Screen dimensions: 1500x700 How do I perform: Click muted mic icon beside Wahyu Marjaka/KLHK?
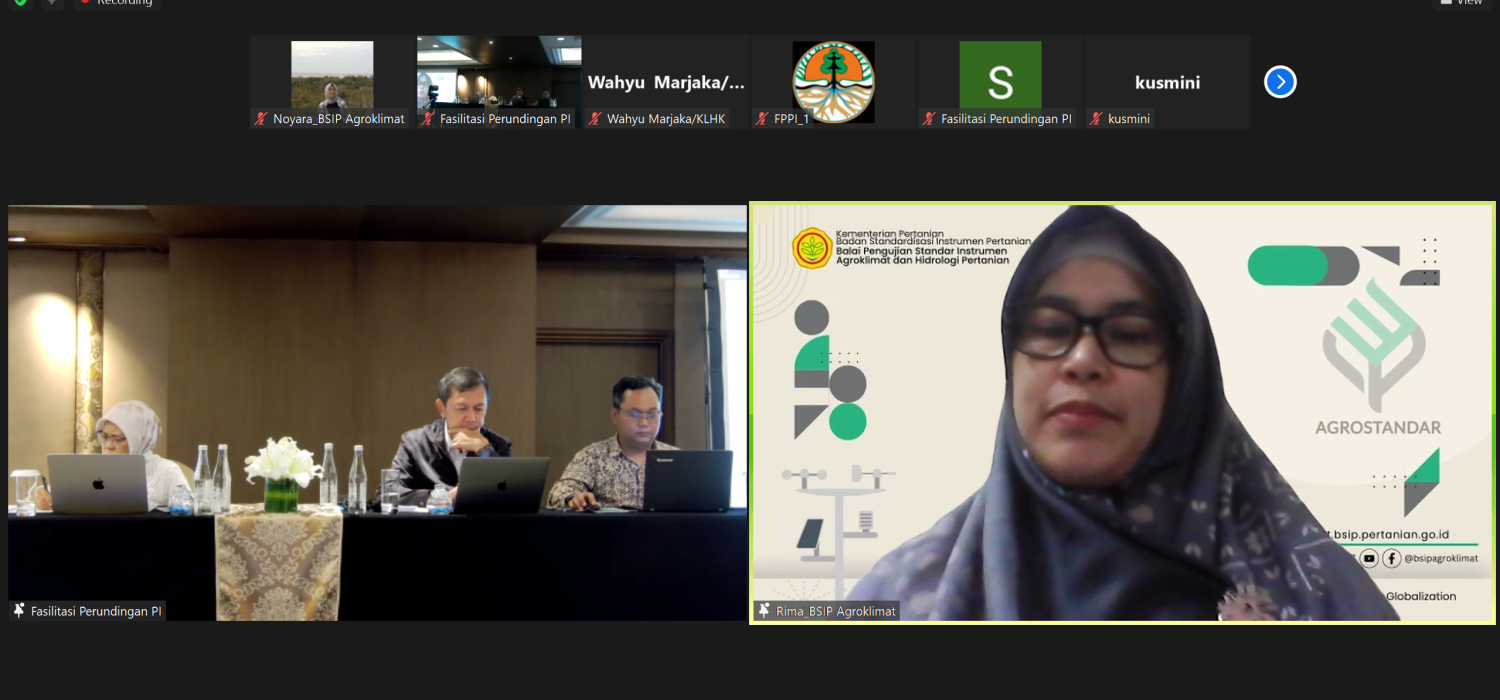(x=595, y=119)
